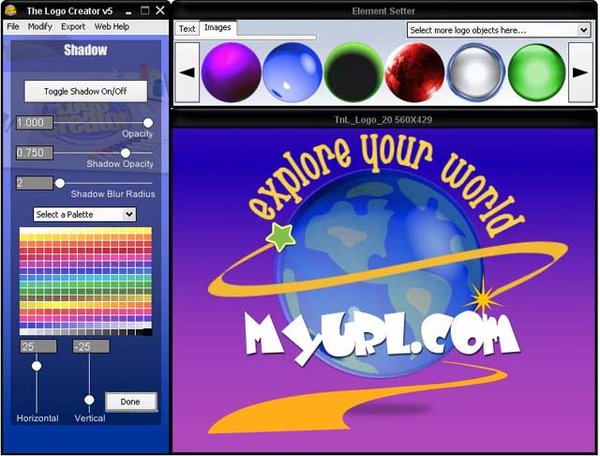Choose the black sphere with green rim

click(x=354, y=72)
